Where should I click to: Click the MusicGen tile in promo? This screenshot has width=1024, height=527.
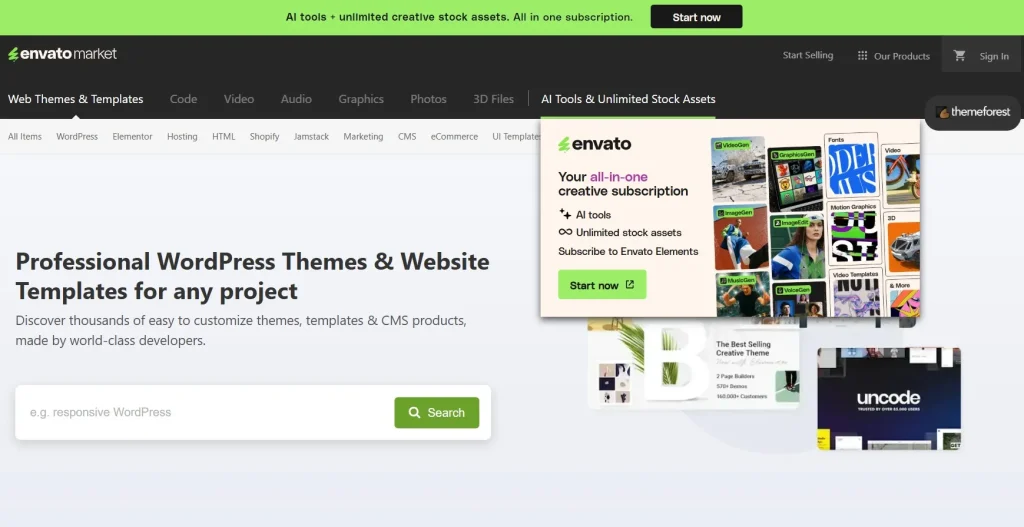[x=743, y=295]
